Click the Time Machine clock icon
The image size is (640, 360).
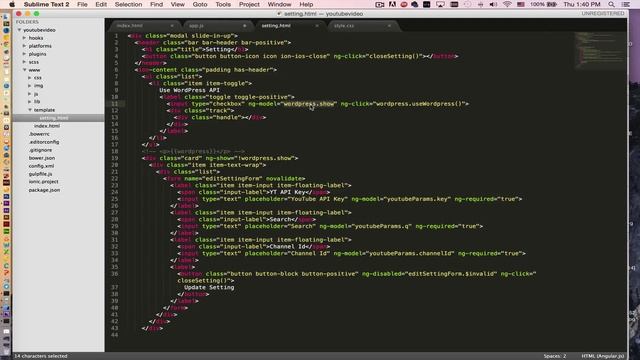(x=467, y=4)
